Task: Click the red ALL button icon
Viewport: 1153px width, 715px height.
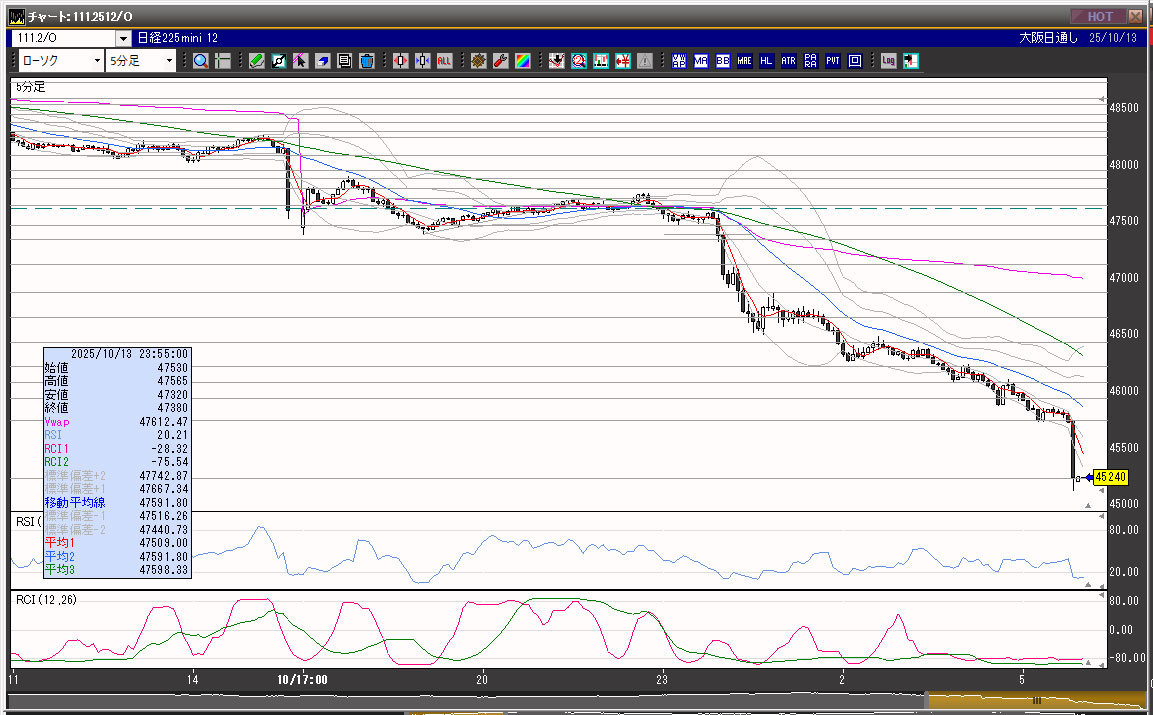Action: point(444,61)
